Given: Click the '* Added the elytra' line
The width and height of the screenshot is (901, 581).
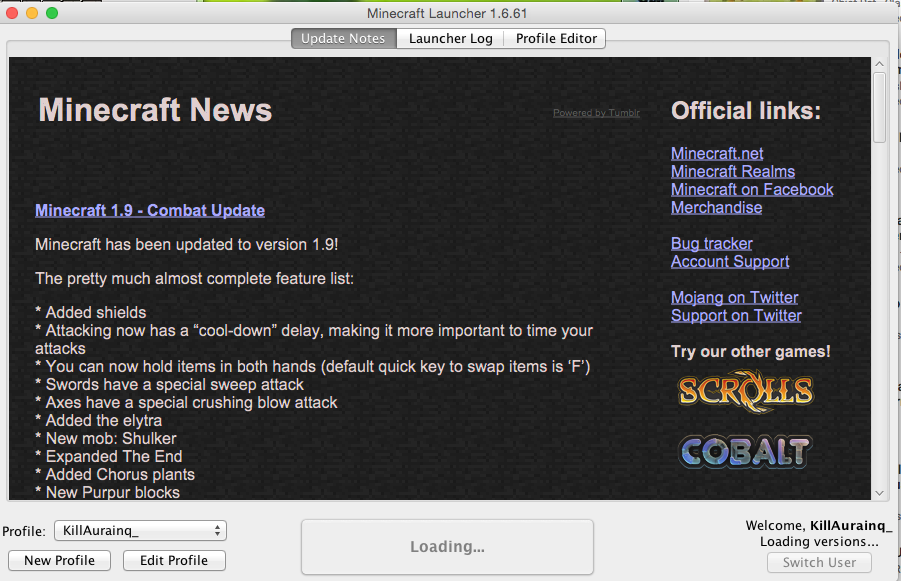Looking at the screenshot, I should click(98, 421).
